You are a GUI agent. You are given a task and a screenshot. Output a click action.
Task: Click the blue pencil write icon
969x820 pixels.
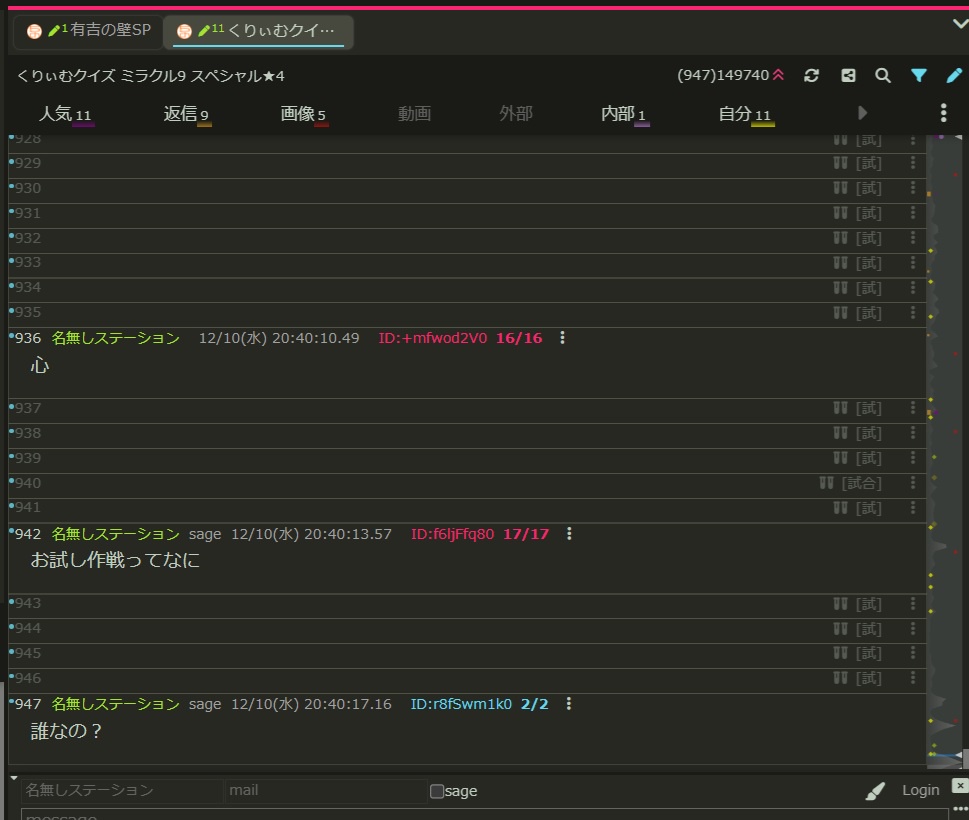[954, 76]
